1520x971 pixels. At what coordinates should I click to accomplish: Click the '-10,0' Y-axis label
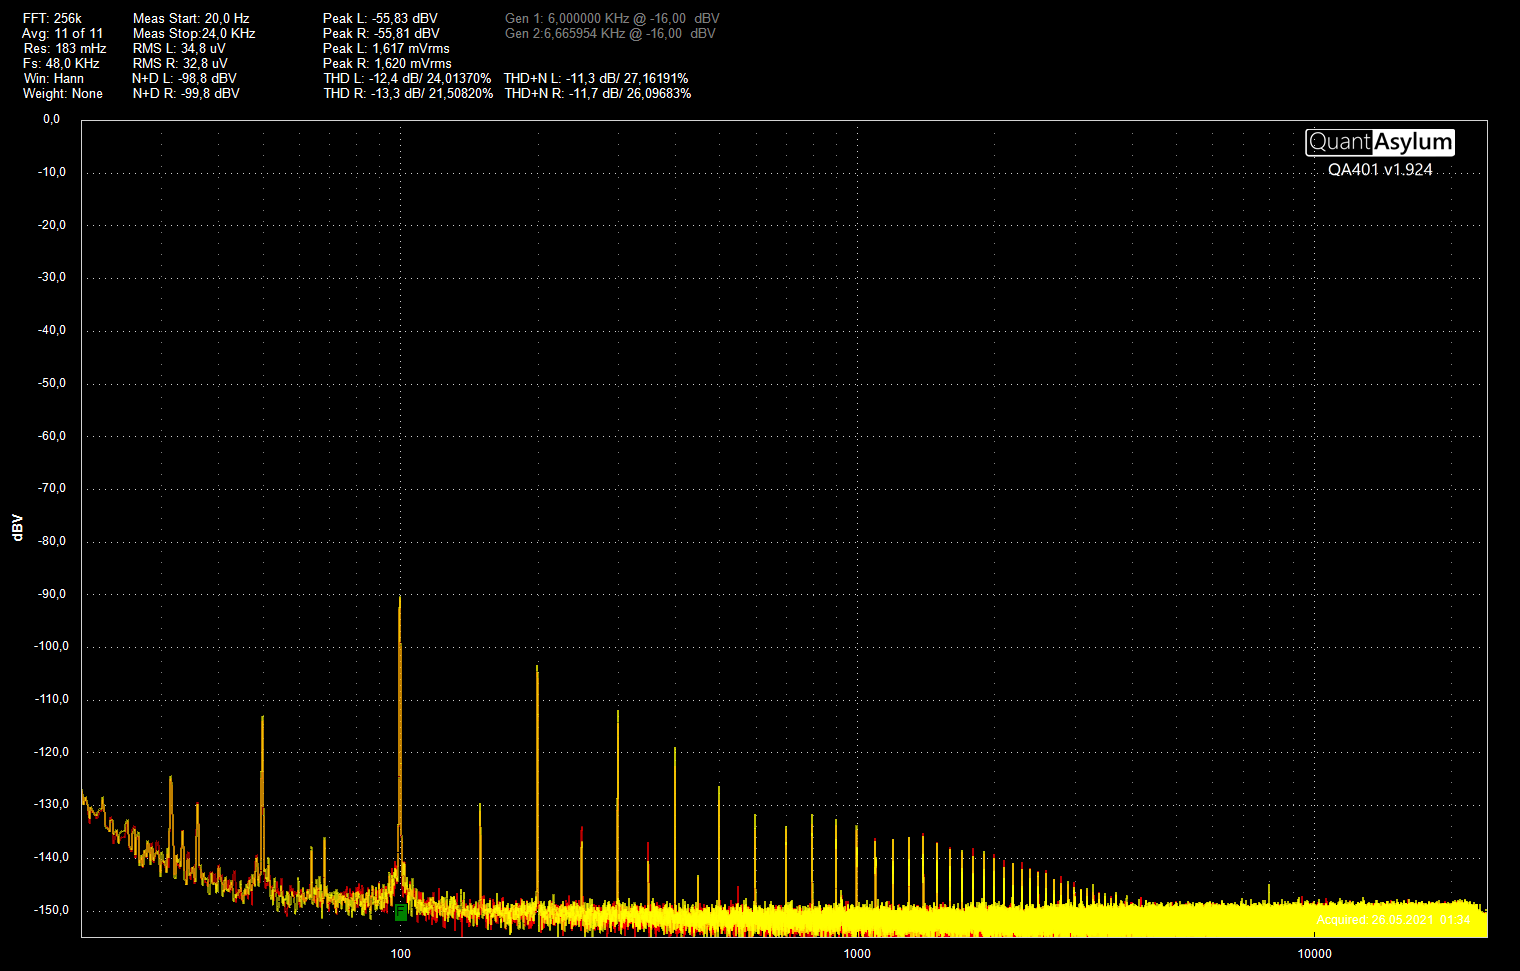click(x=52, y=172)
